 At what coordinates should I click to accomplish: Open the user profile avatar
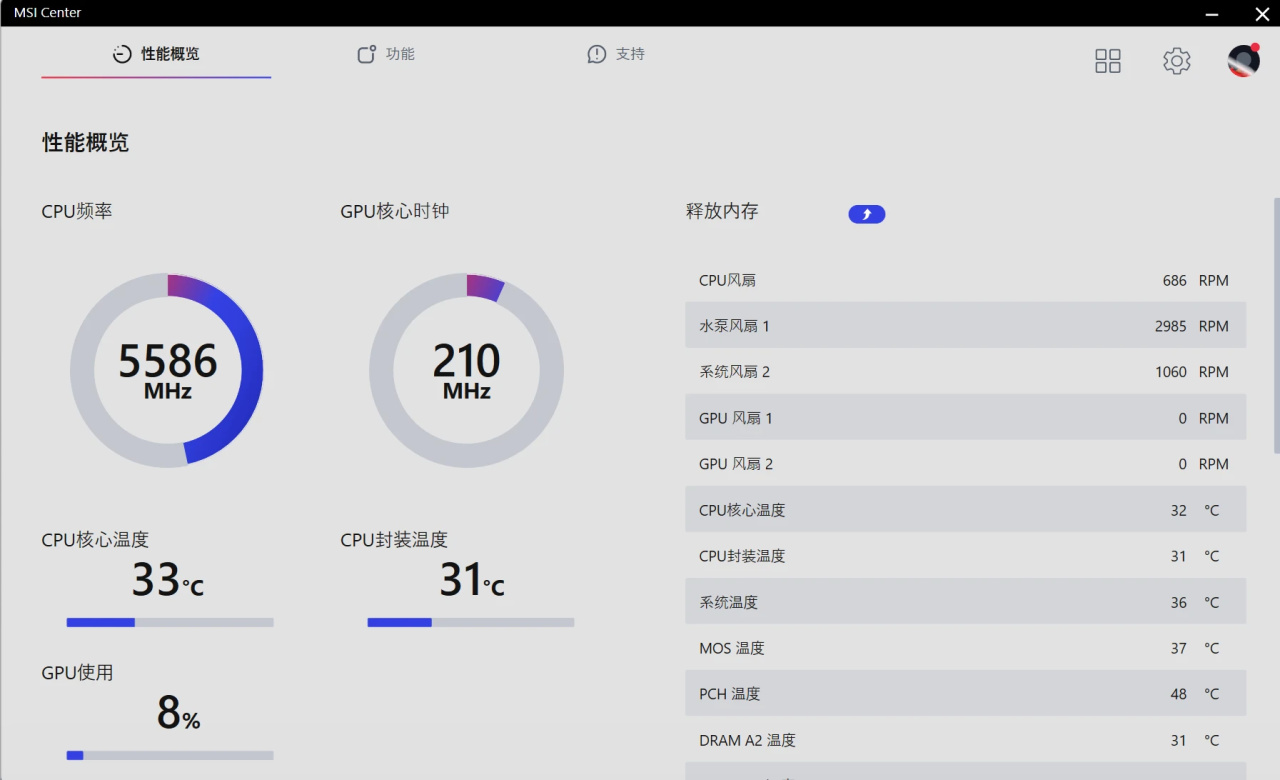(1244, 60)
